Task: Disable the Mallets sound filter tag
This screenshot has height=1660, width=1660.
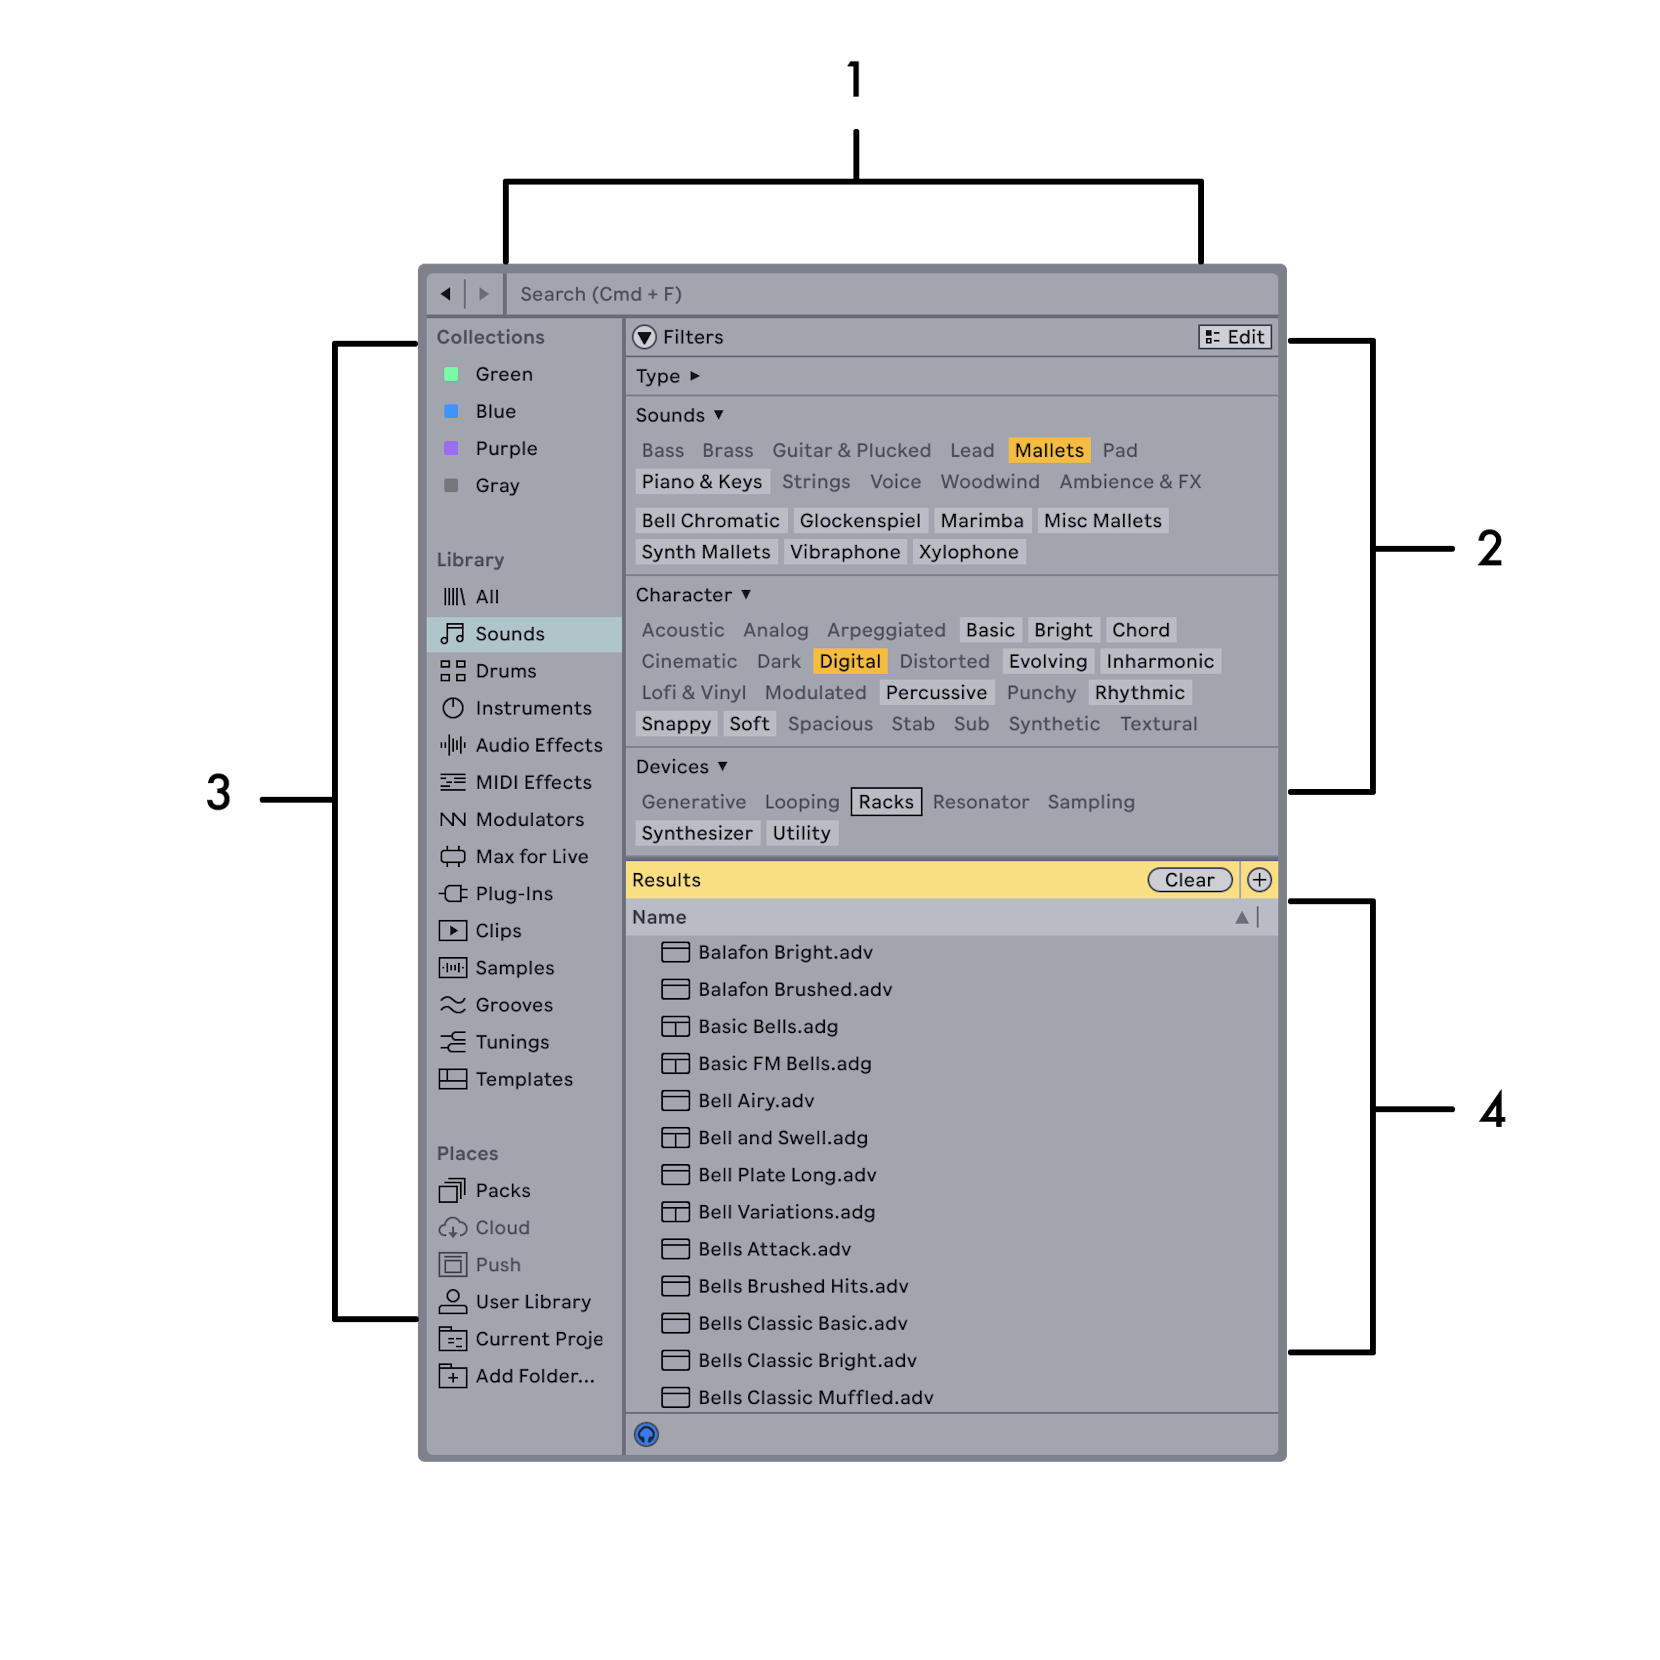Action: (x=1049, y=450)
